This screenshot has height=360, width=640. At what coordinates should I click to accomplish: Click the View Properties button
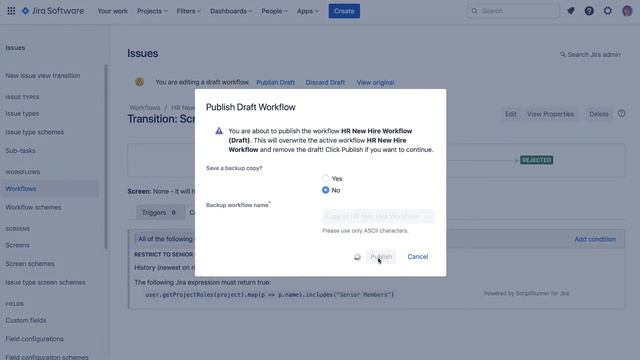[x=550, y=114]
